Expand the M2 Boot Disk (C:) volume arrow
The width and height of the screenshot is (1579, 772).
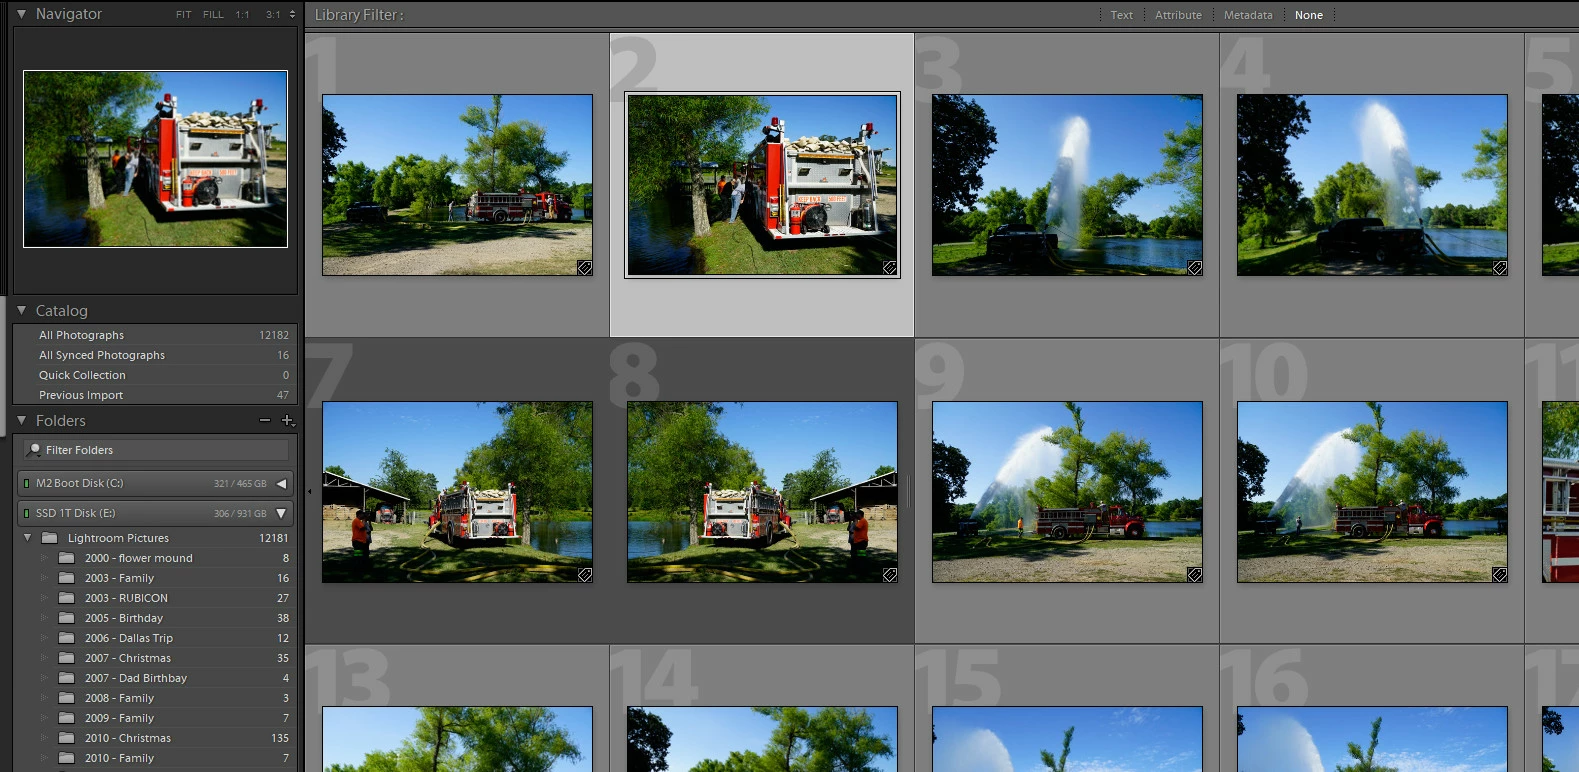click(281, 484)
